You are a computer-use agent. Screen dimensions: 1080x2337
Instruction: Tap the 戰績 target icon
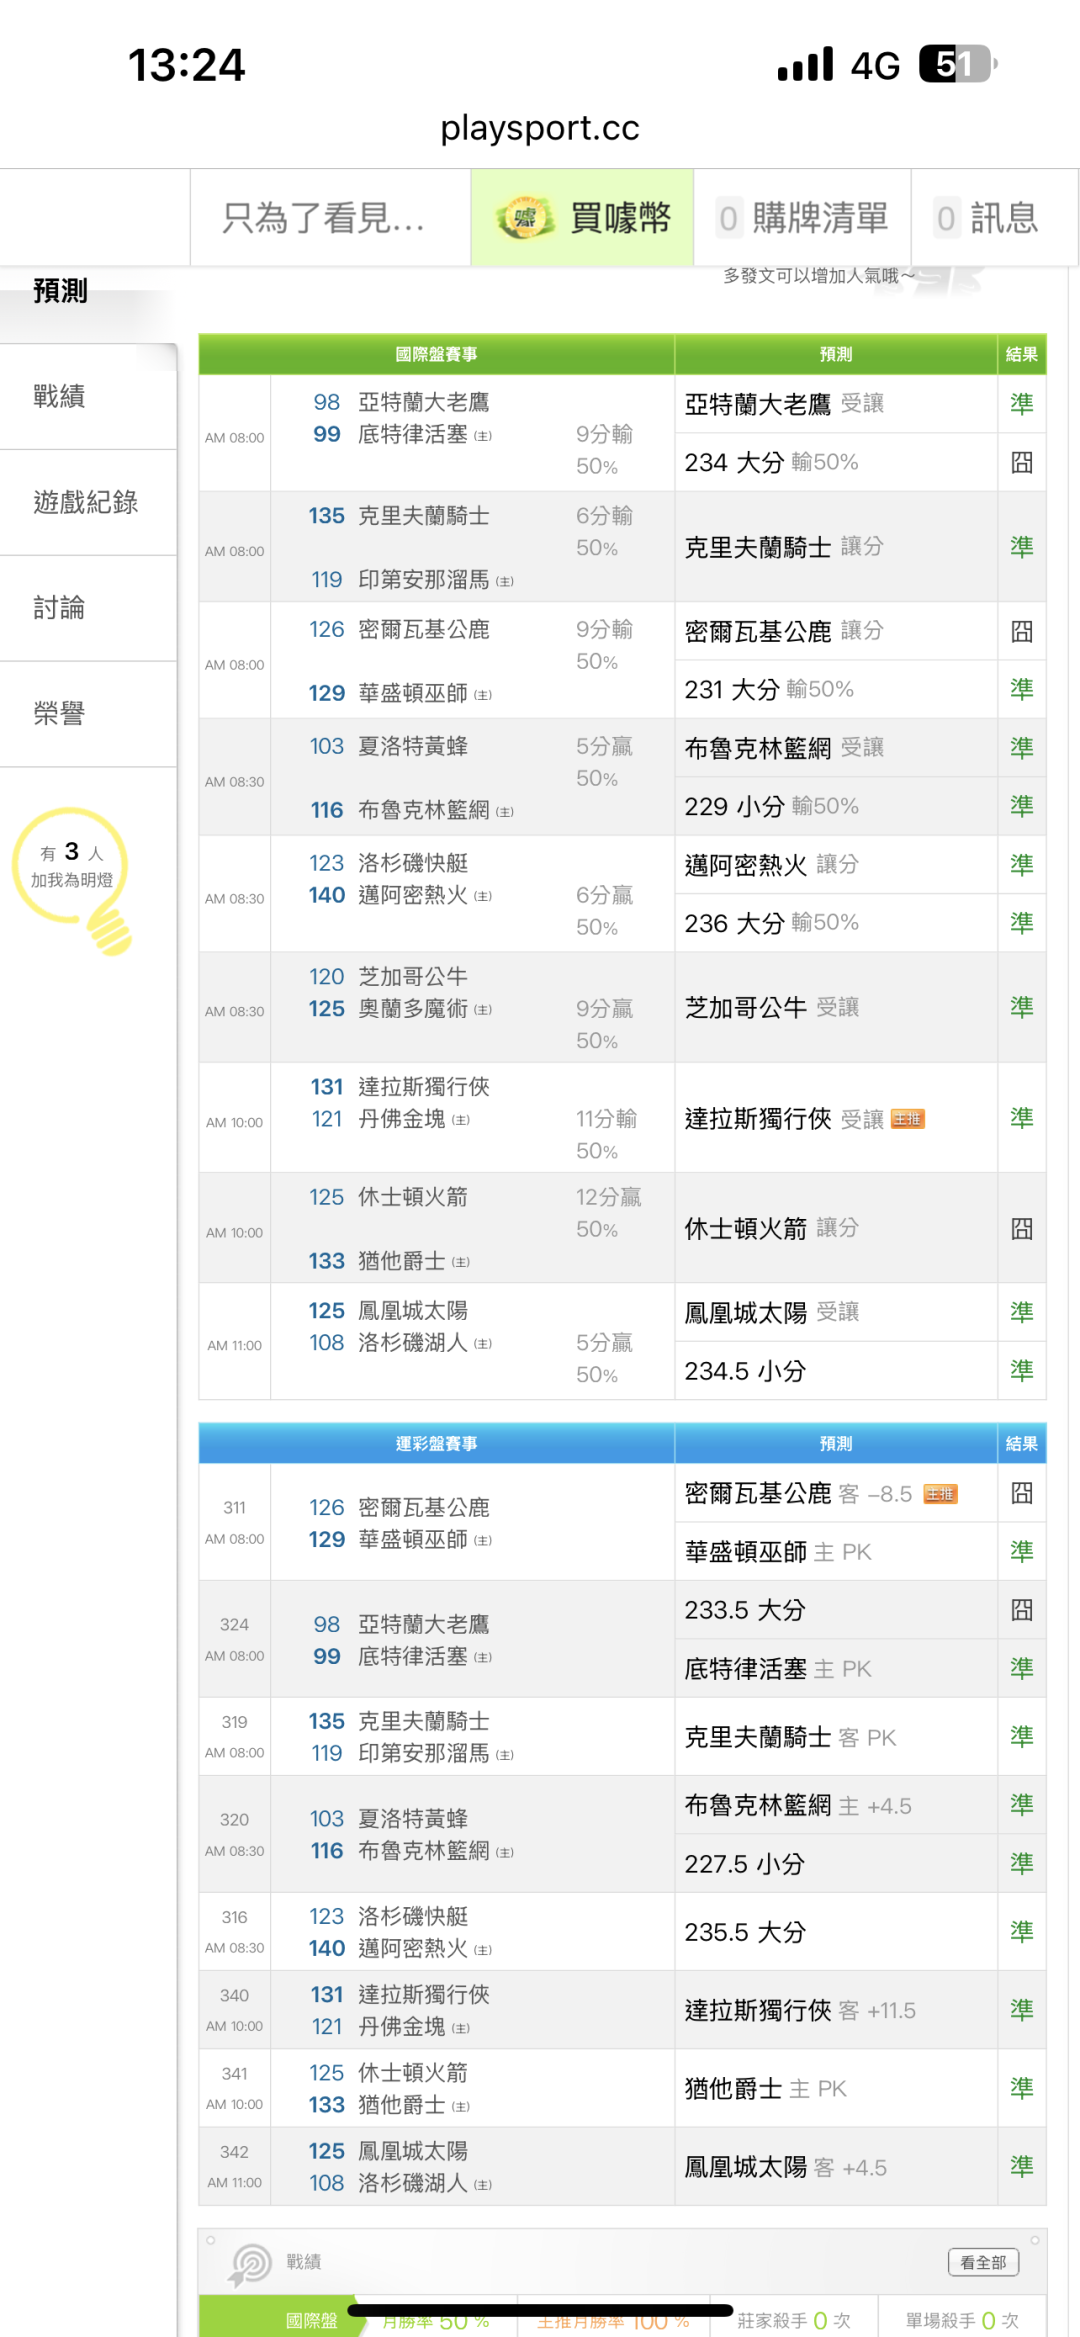click(250, 2263)
